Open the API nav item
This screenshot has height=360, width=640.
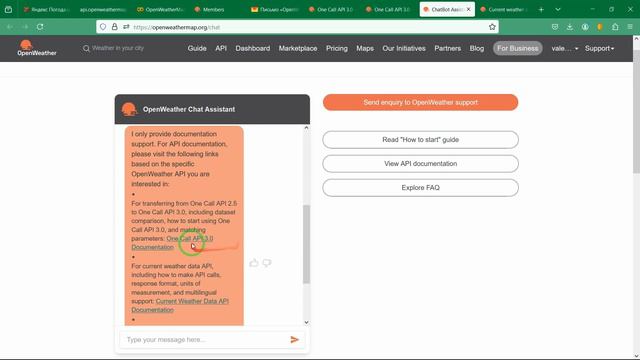click(221, 48)
